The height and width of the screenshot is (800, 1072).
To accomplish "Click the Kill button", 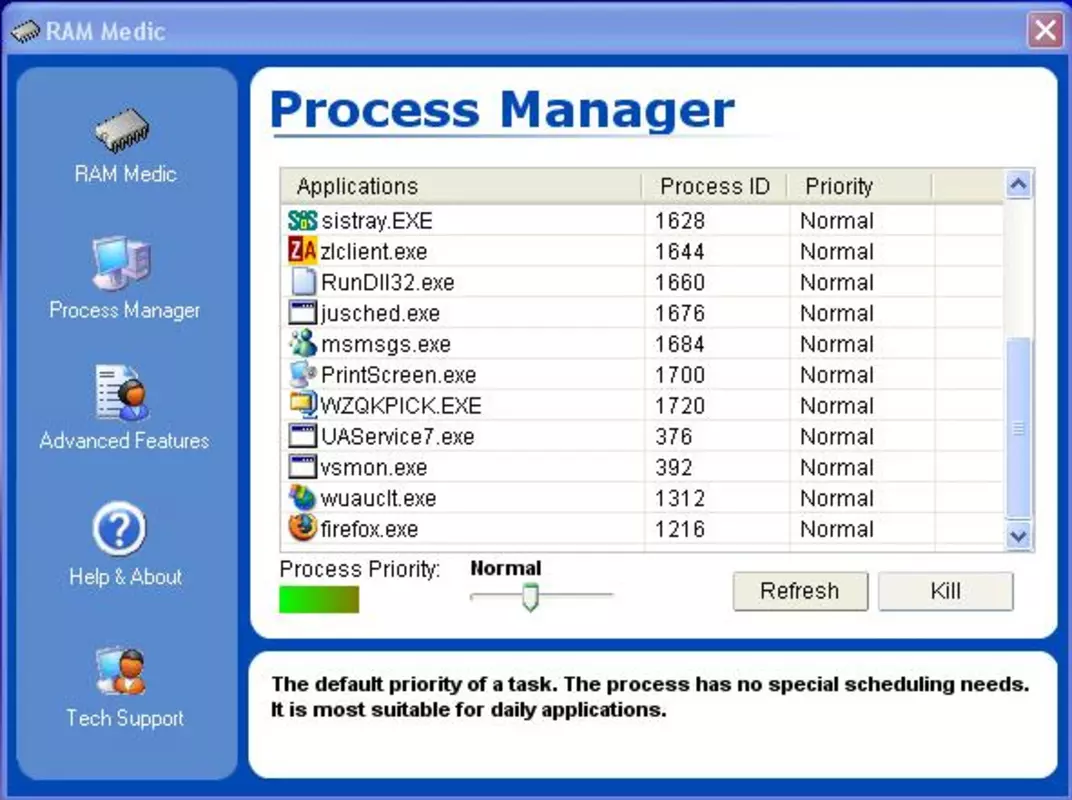I will [x=945, y=591].
